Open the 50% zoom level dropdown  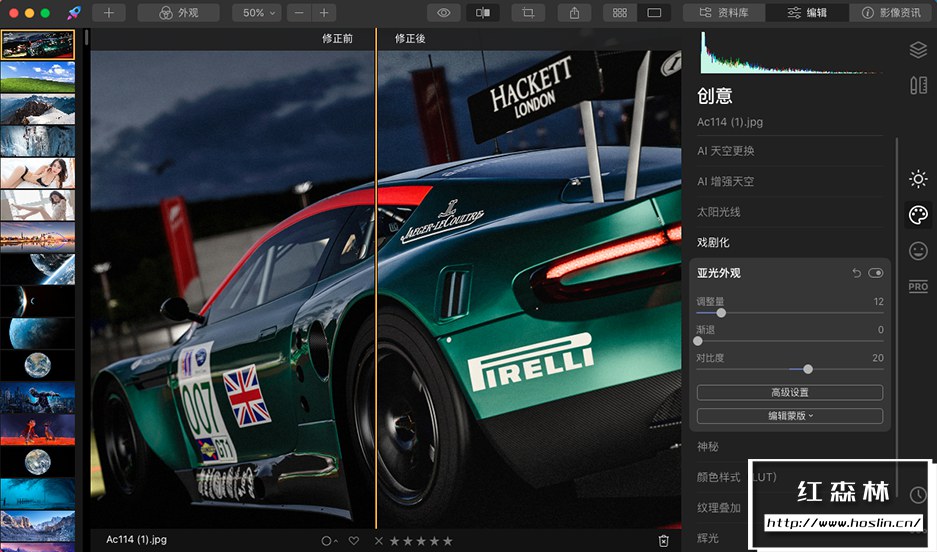tap(256, 13)
